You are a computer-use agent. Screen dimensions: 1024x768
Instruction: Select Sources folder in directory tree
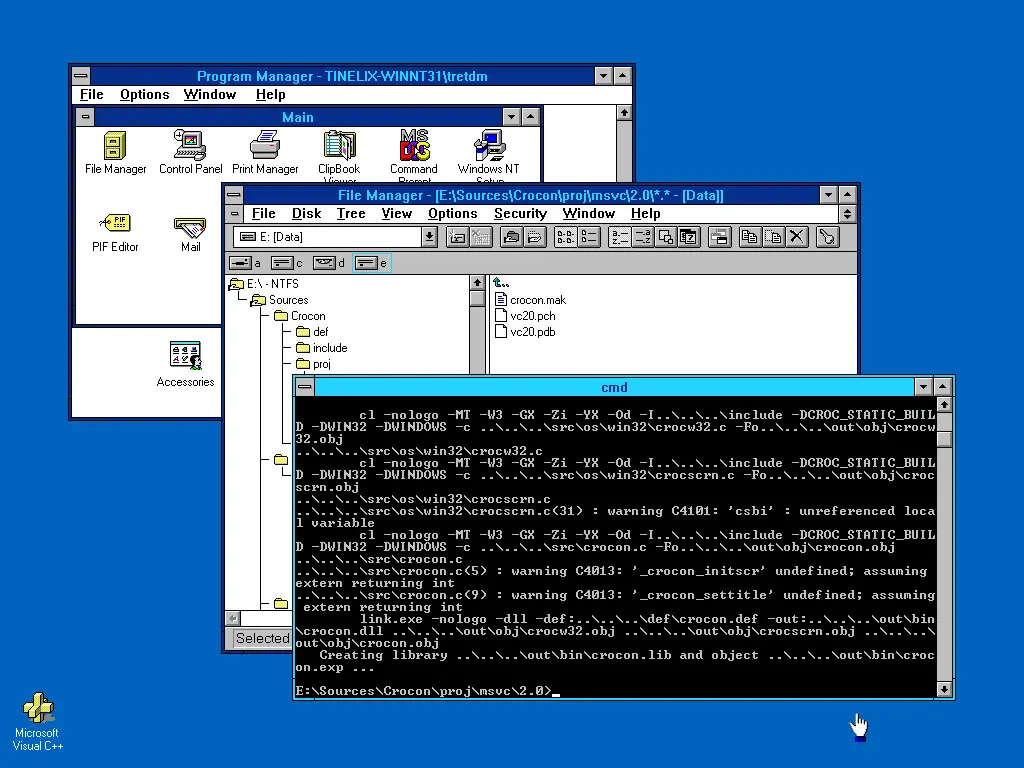(x=280, y=300)
